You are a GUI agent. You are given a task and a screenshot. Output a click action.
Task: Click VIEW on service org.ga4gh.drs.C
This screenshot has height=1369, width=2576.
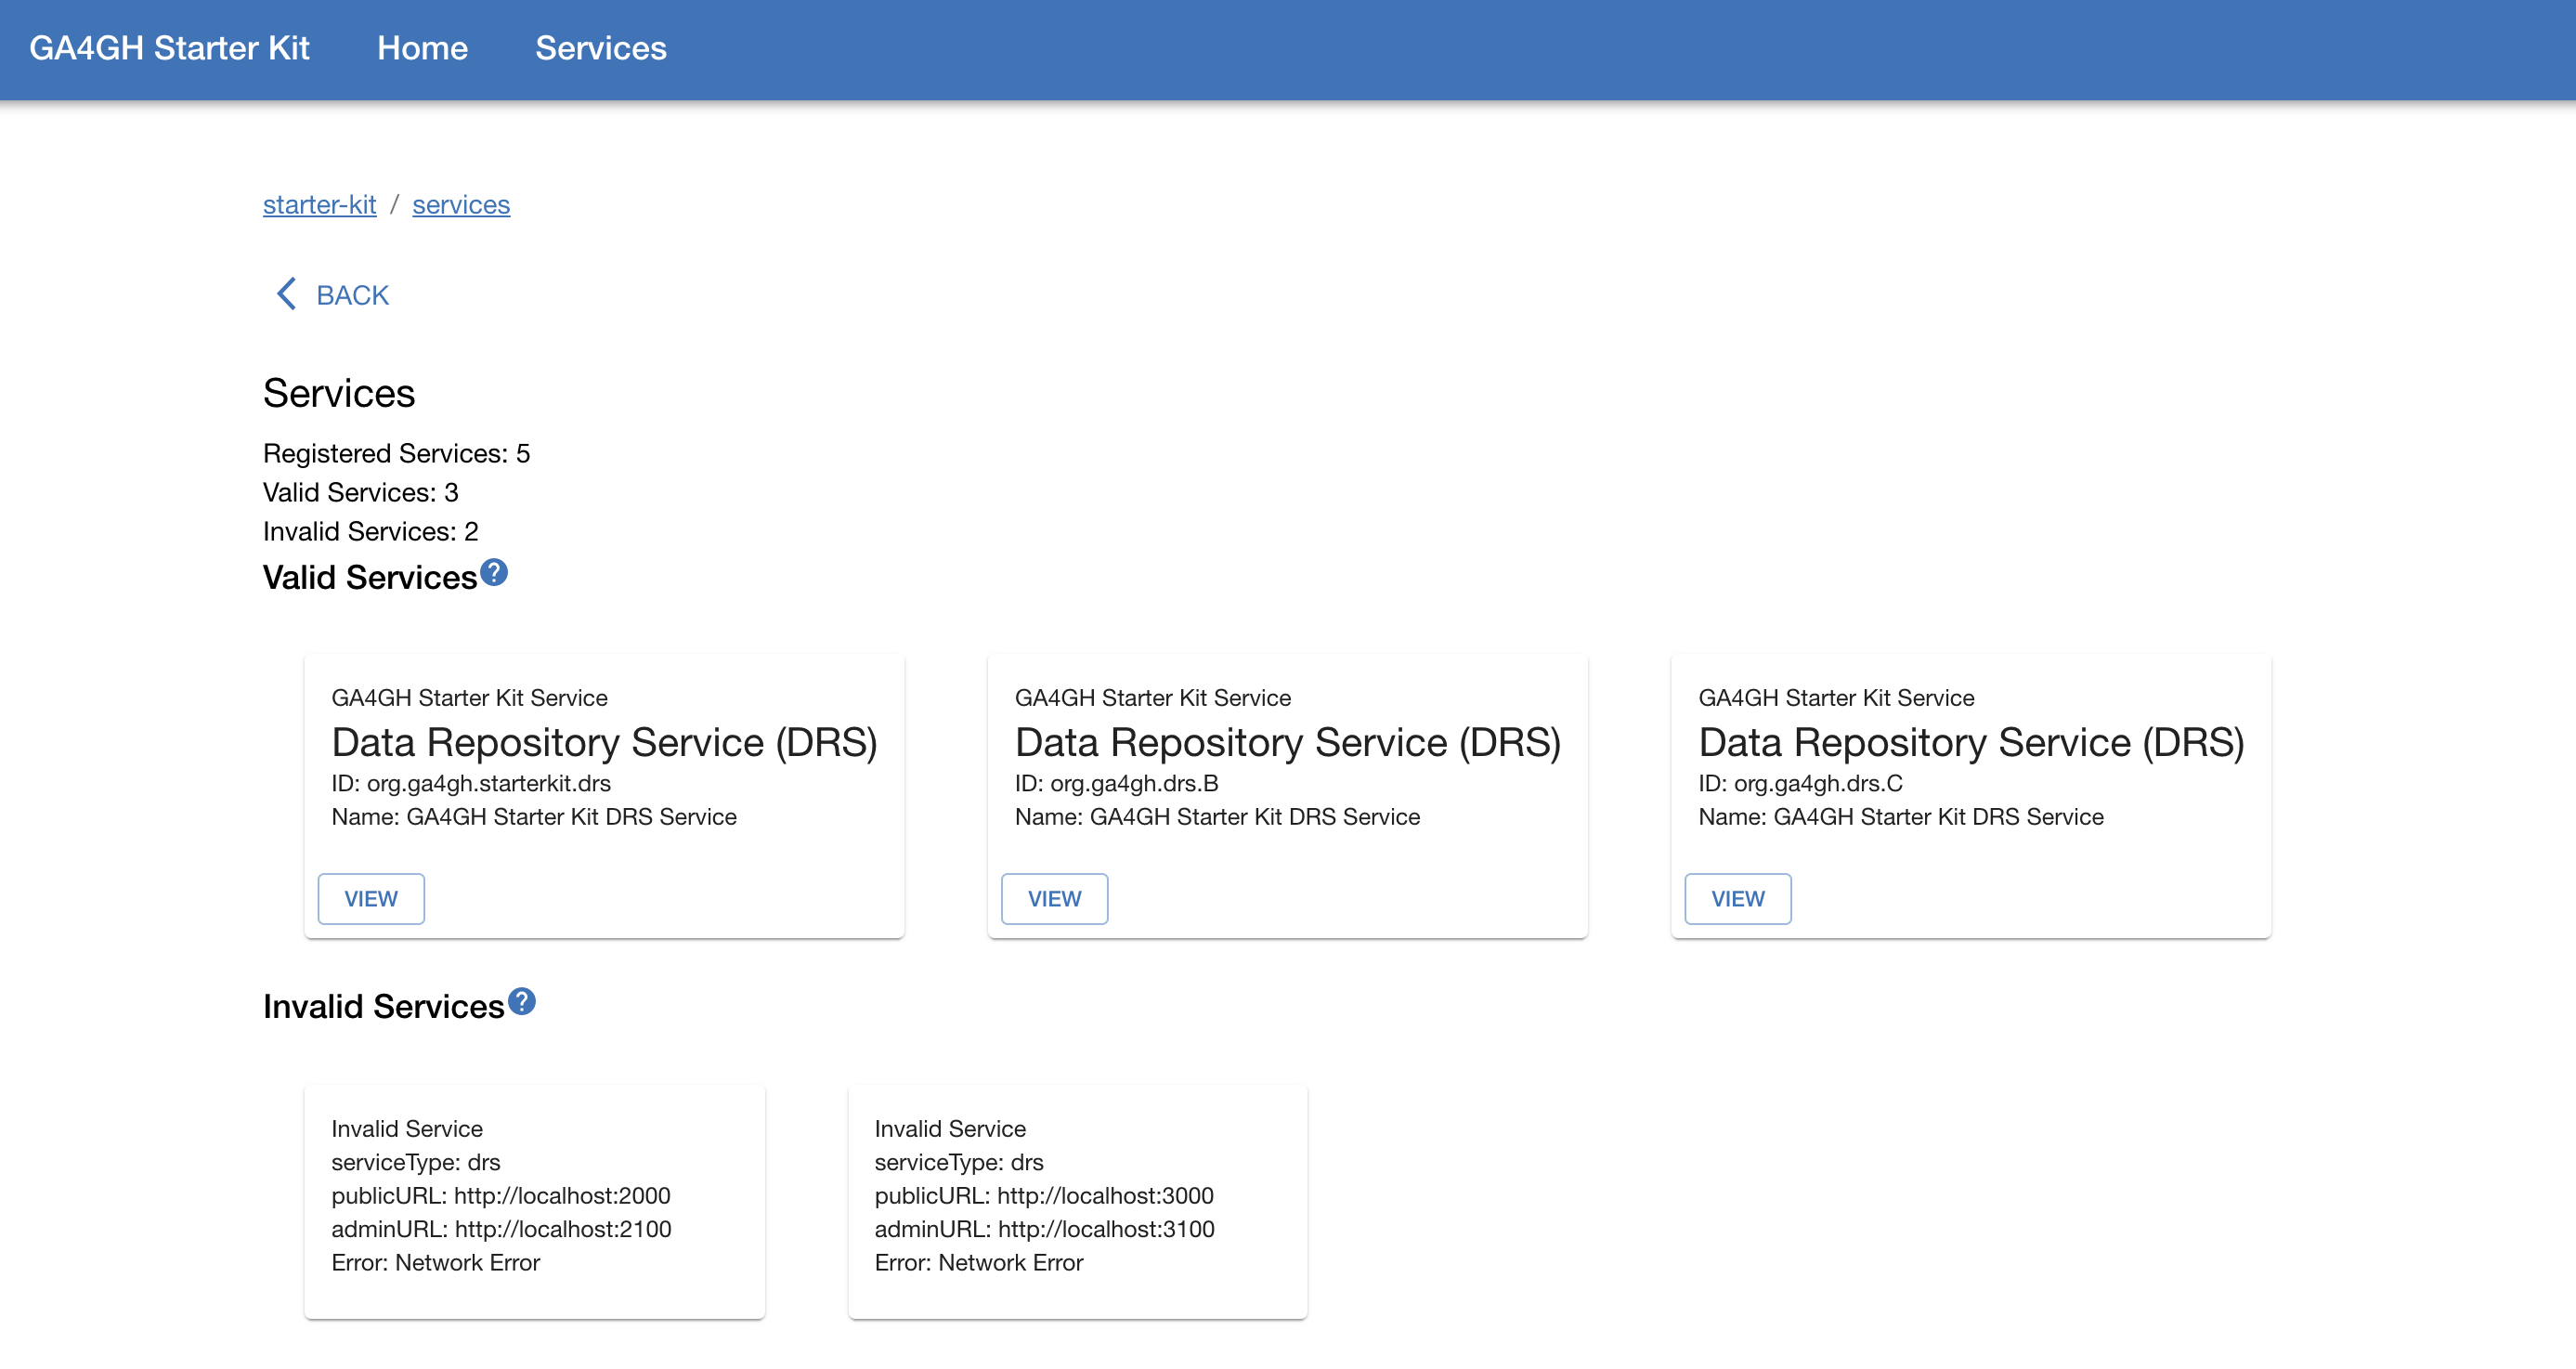pos(1737,898)
